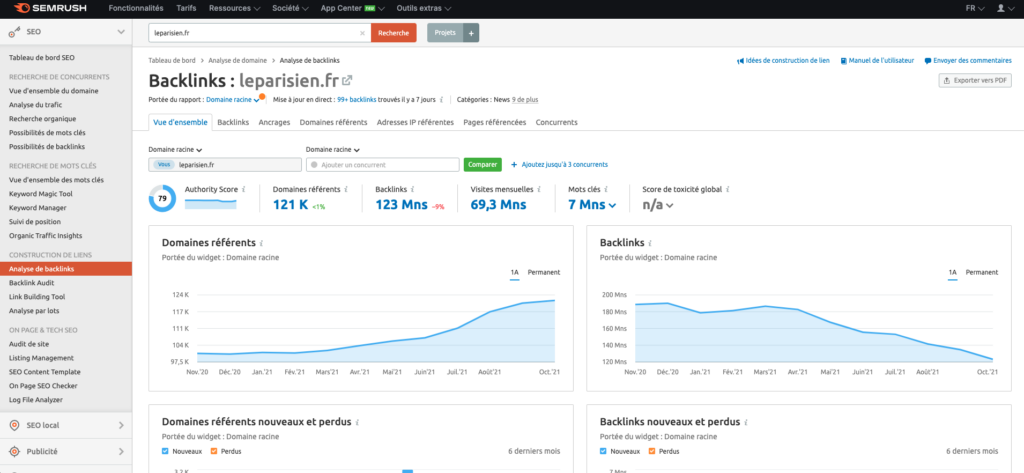Viewport: 1024px width, 473px height.
Task: Open Fonctionnalités in top menu
Action: pos(136,8)
